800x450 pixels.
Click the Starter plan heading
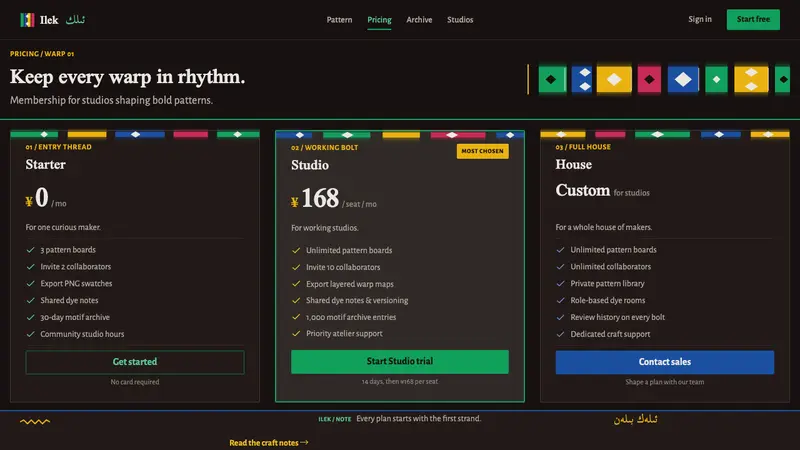[x=45, y=165]
